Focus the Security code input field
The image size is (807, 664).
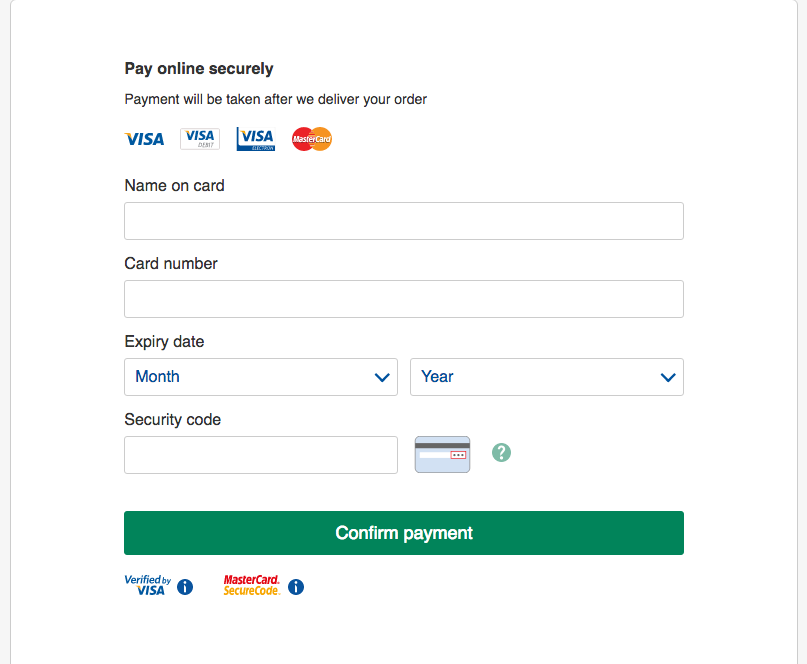point(261,455)
